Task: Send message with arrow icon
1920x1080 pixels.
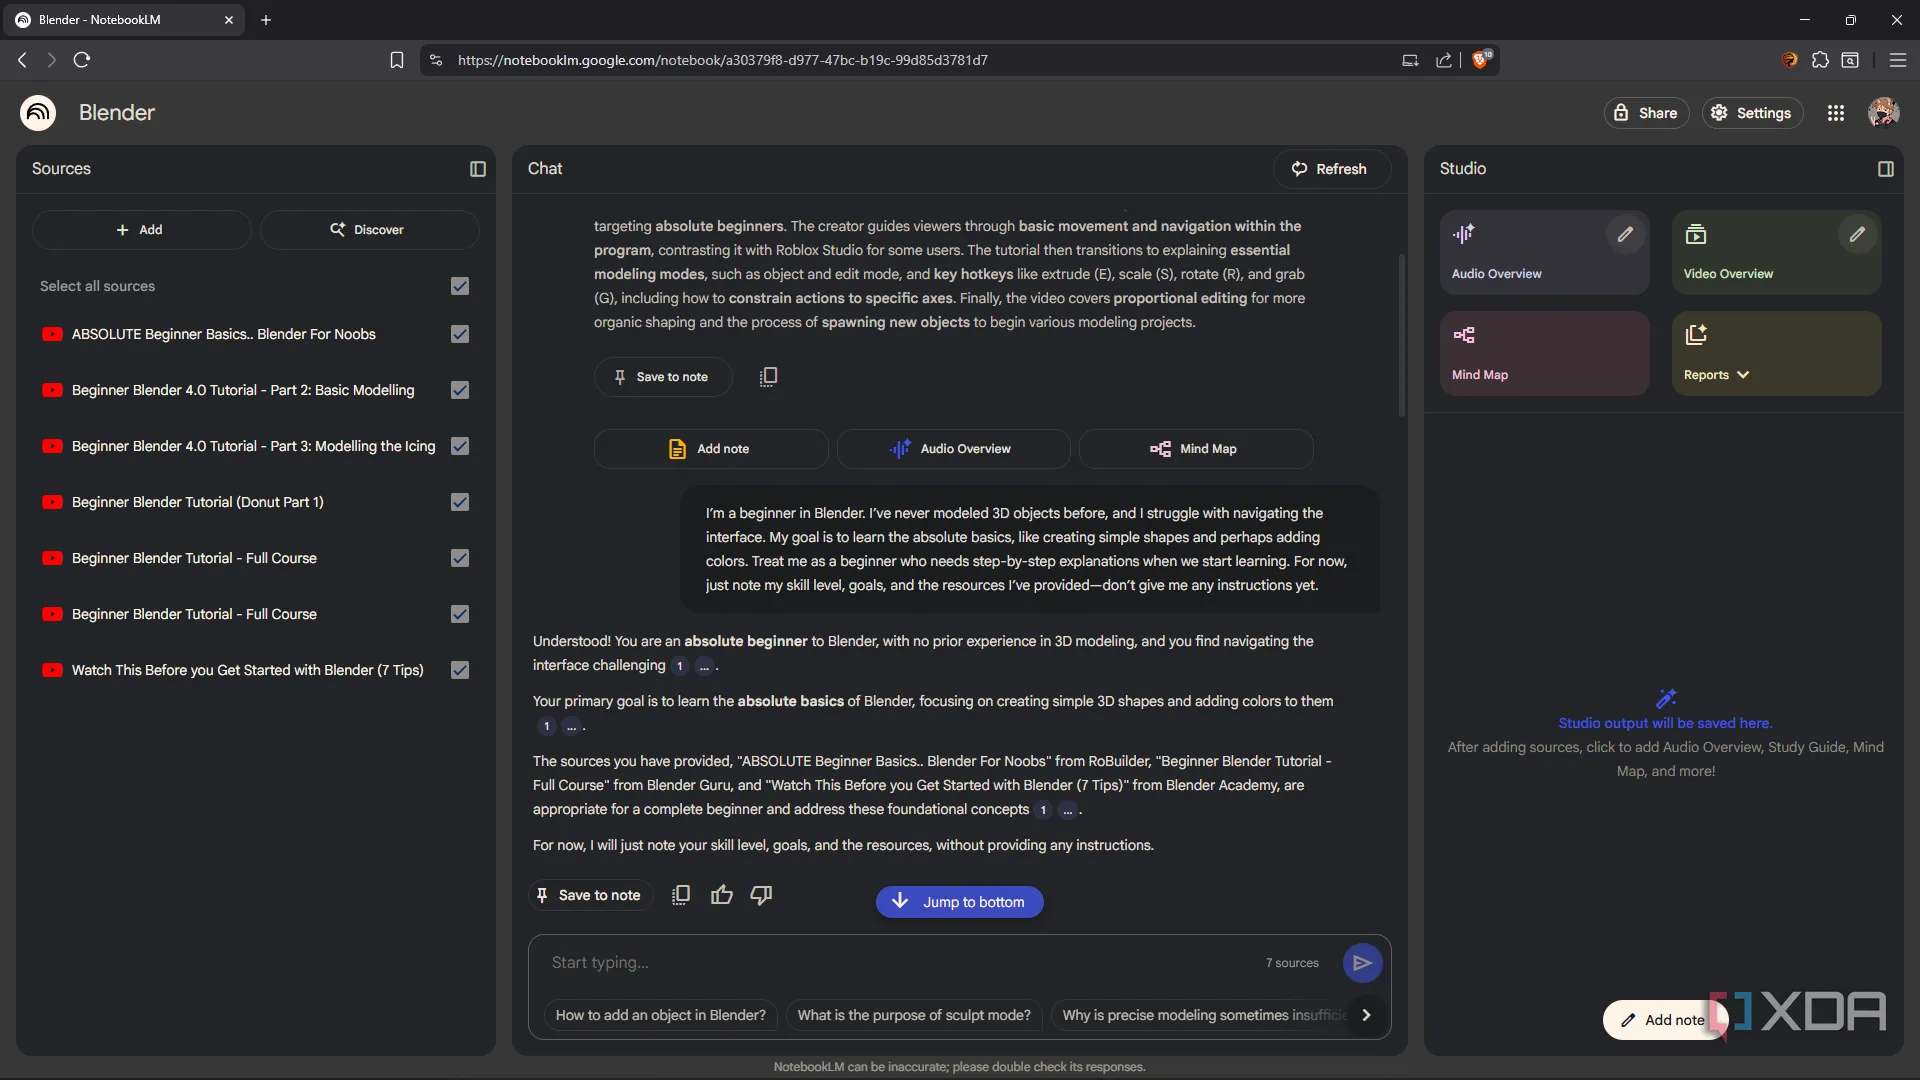Action: [1362, 963]
